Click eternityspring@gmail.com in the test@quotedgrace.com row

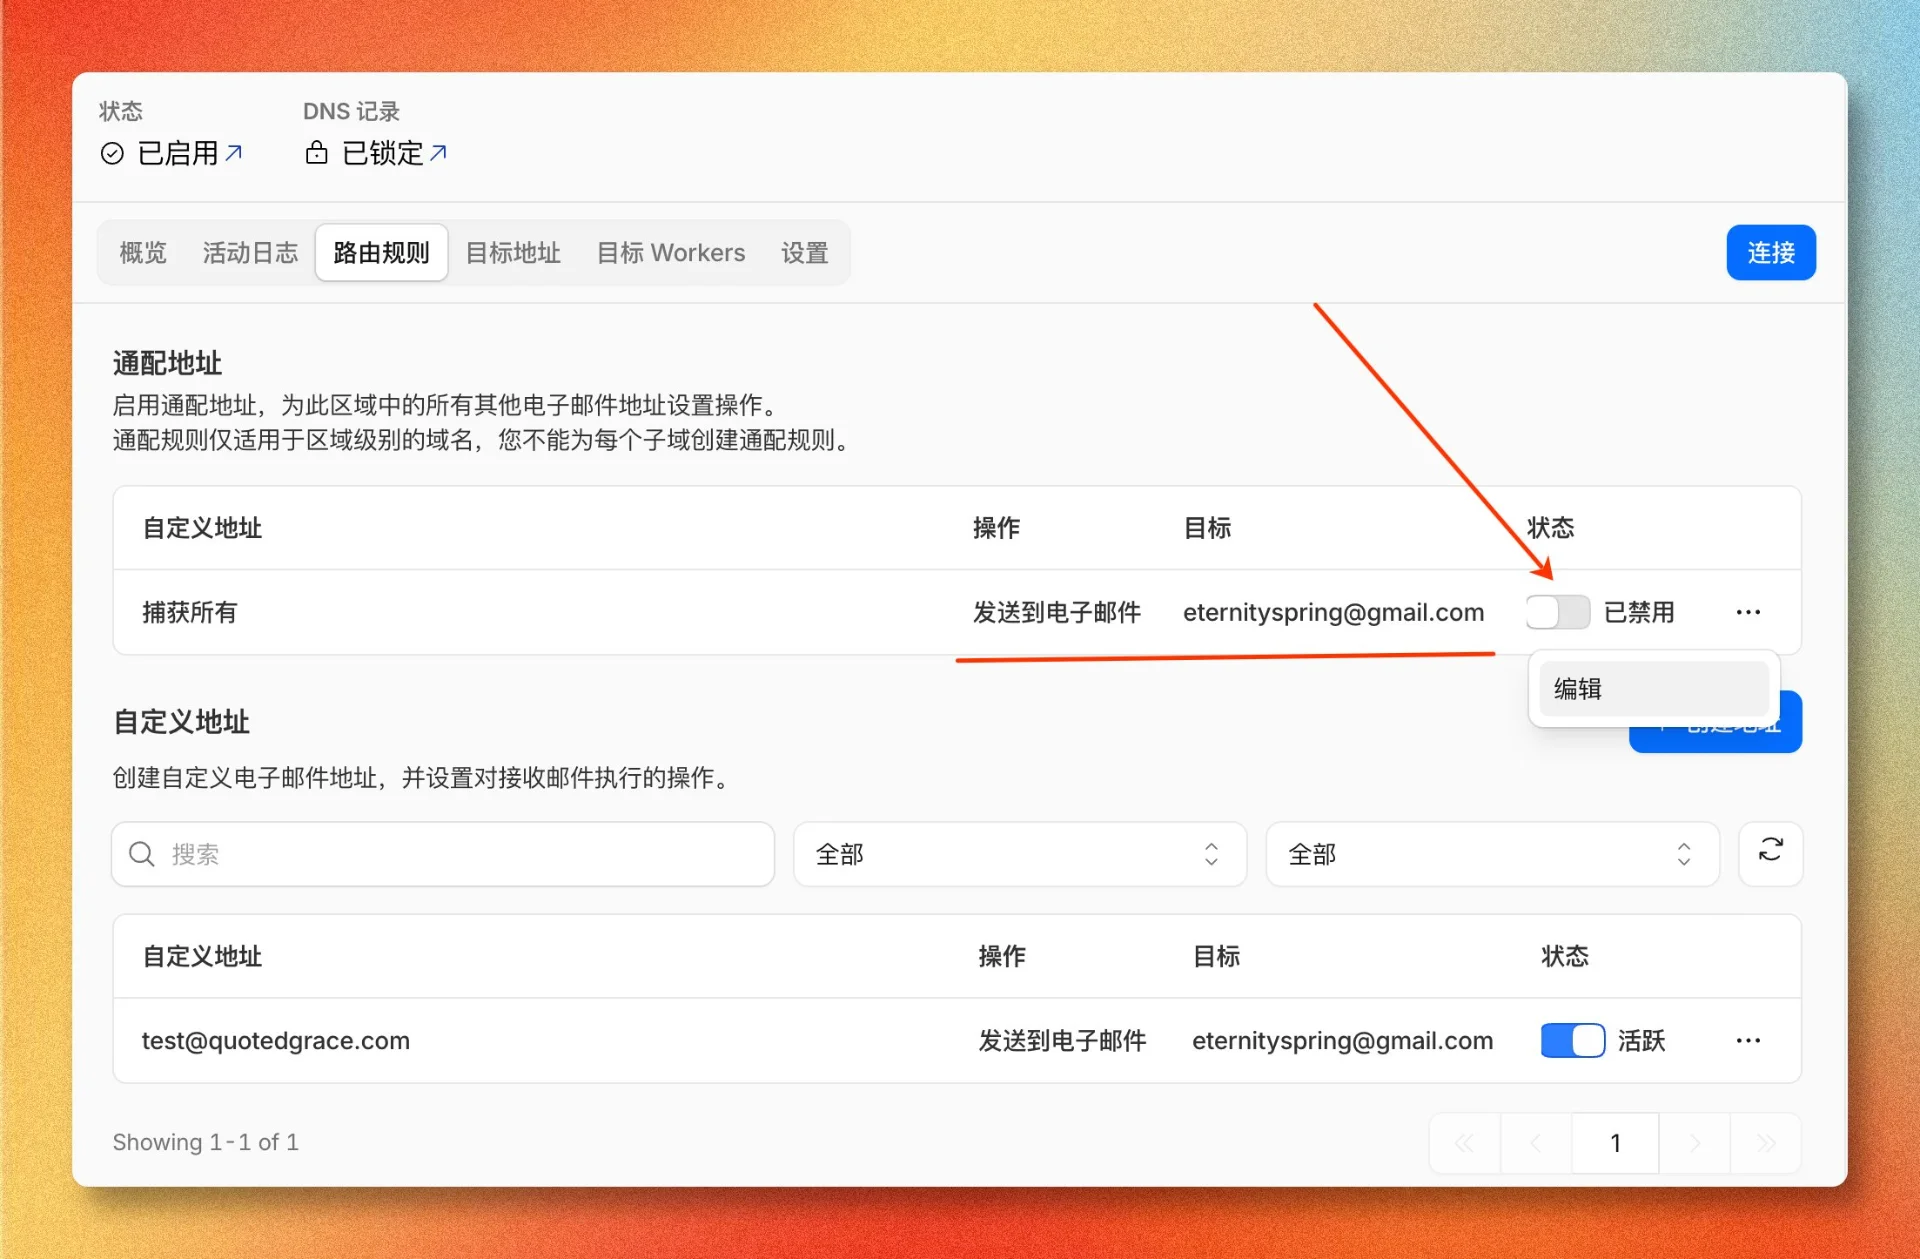coord(1342,1041)
